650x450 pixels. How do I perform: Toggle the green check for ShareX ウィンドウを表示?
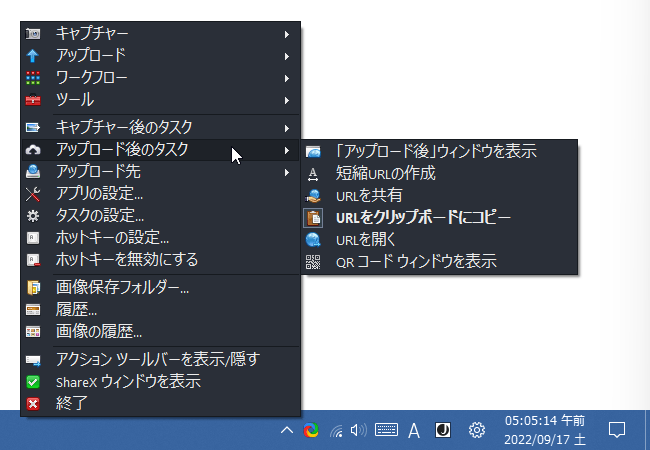(33, 382)
